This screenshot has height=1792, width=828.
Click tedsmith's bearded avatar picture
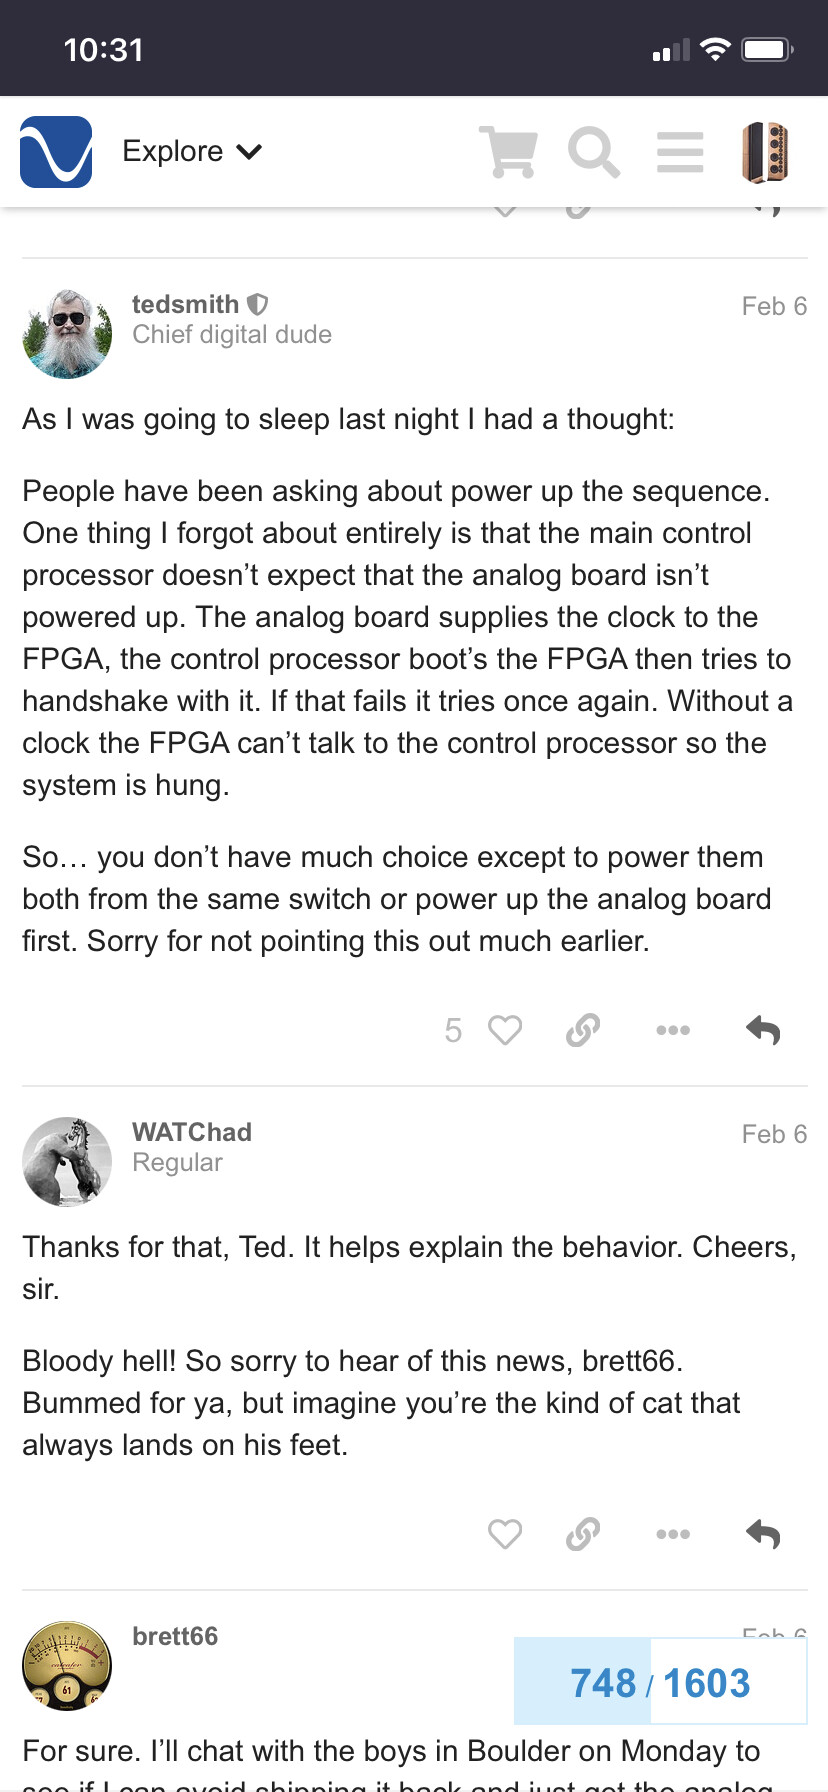coord(67,334)
